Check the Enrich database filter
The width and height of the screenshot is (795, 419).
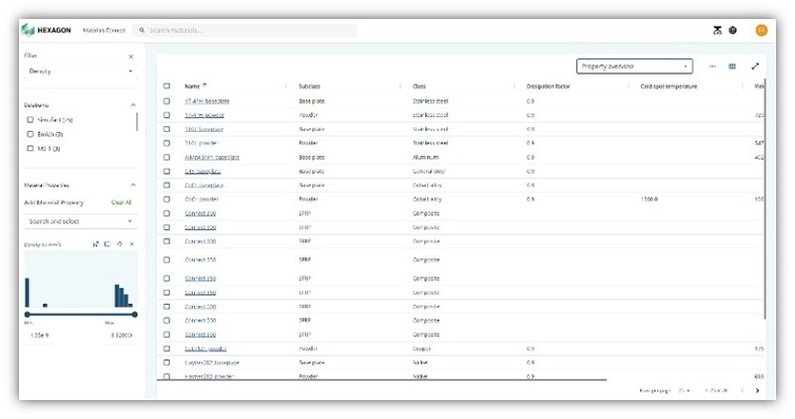coord(30,134)
